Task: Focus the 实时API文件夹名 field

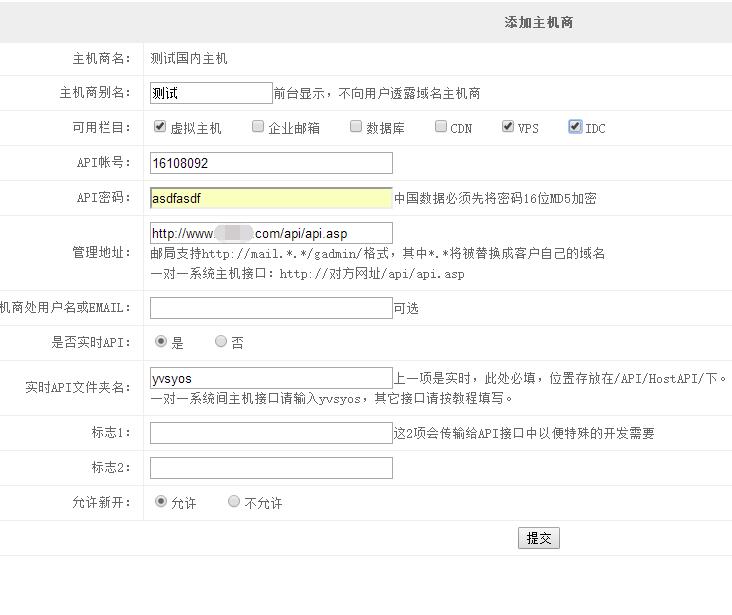Action: point(271,378)
